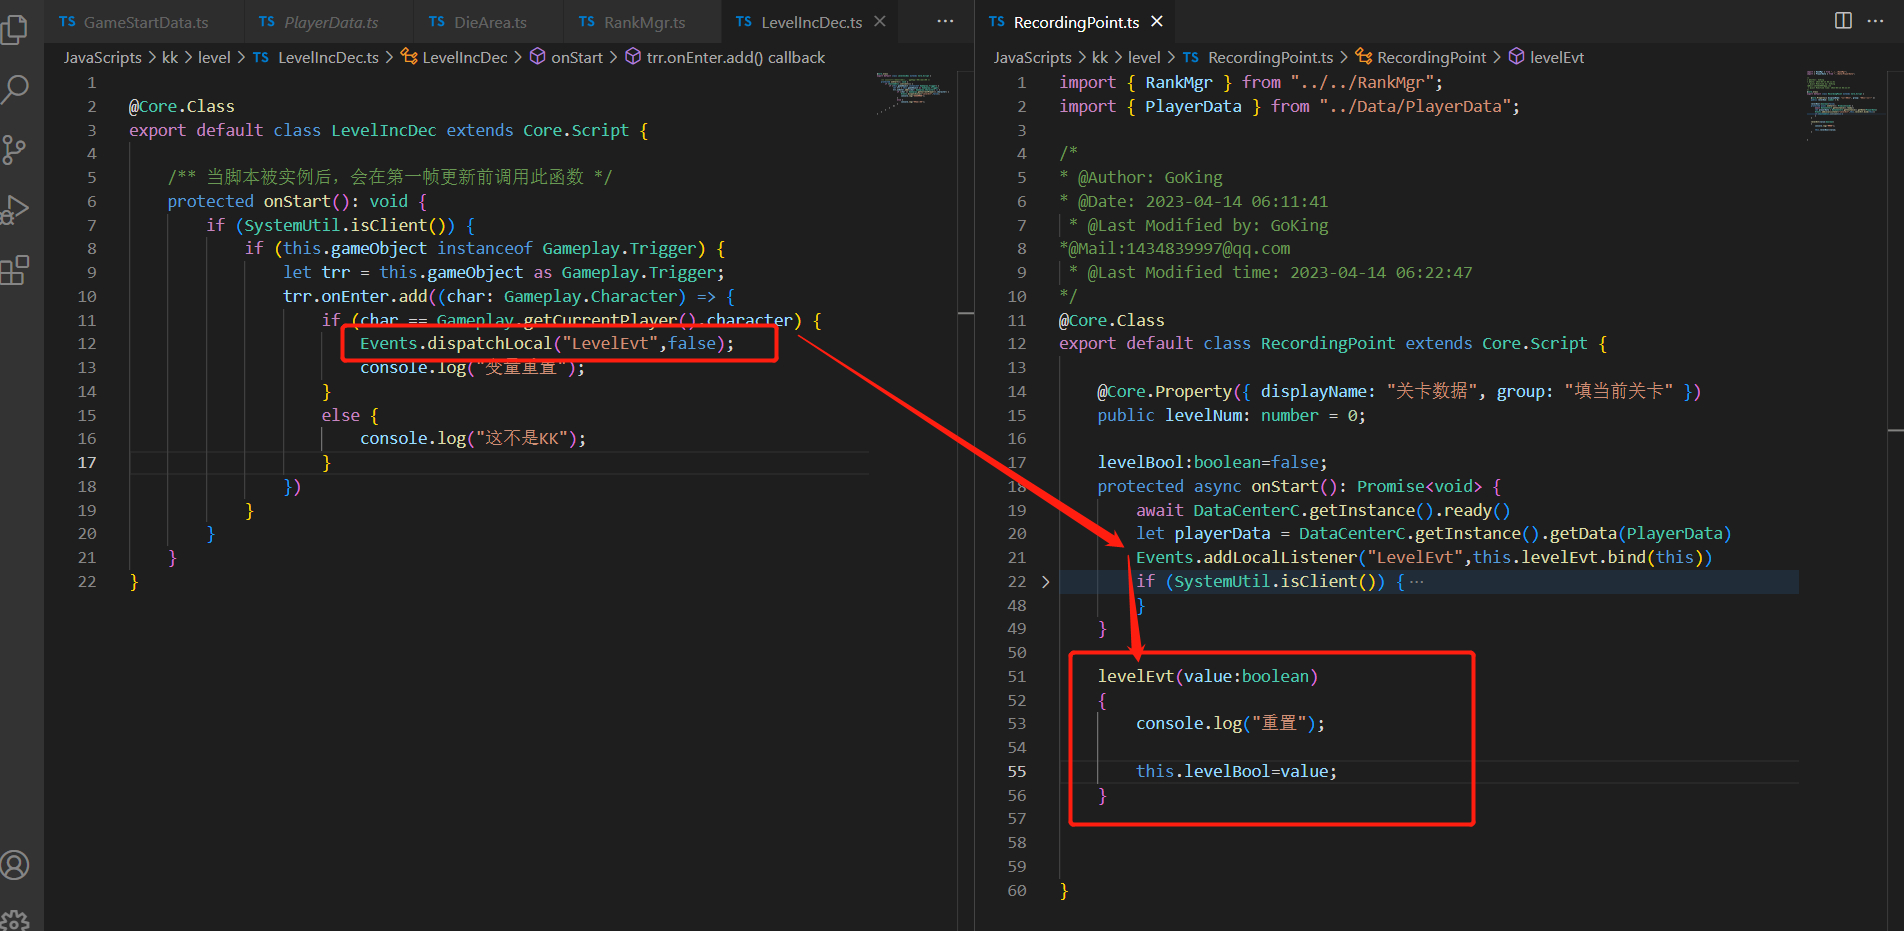The image size is (1904, 931).
Task: Open left editor group more actions menu
Action: point(945,21)
